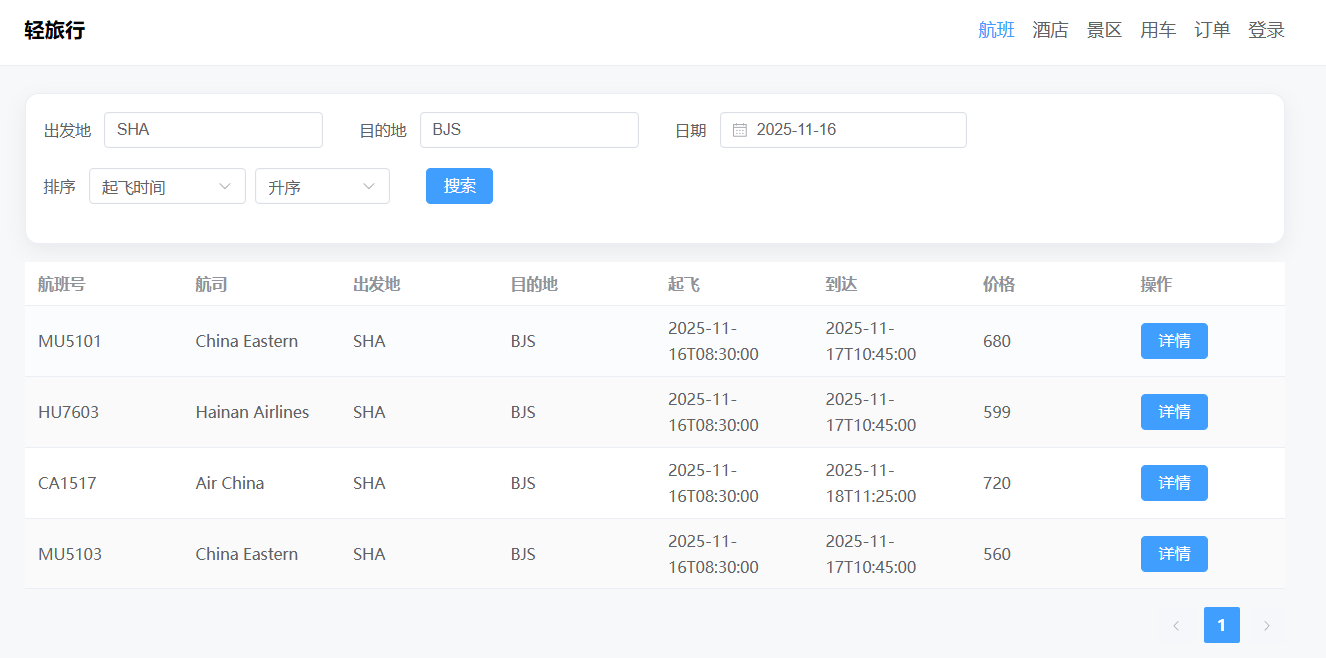Focus the 出发地 input field

click(213, 130)
